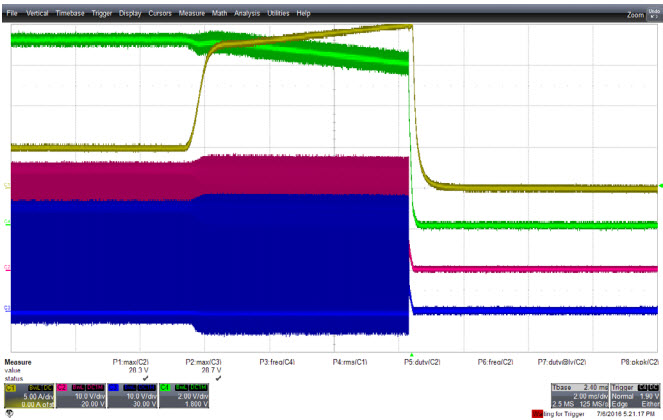
Task: Expand the Math menu
Action: [219, 13]
